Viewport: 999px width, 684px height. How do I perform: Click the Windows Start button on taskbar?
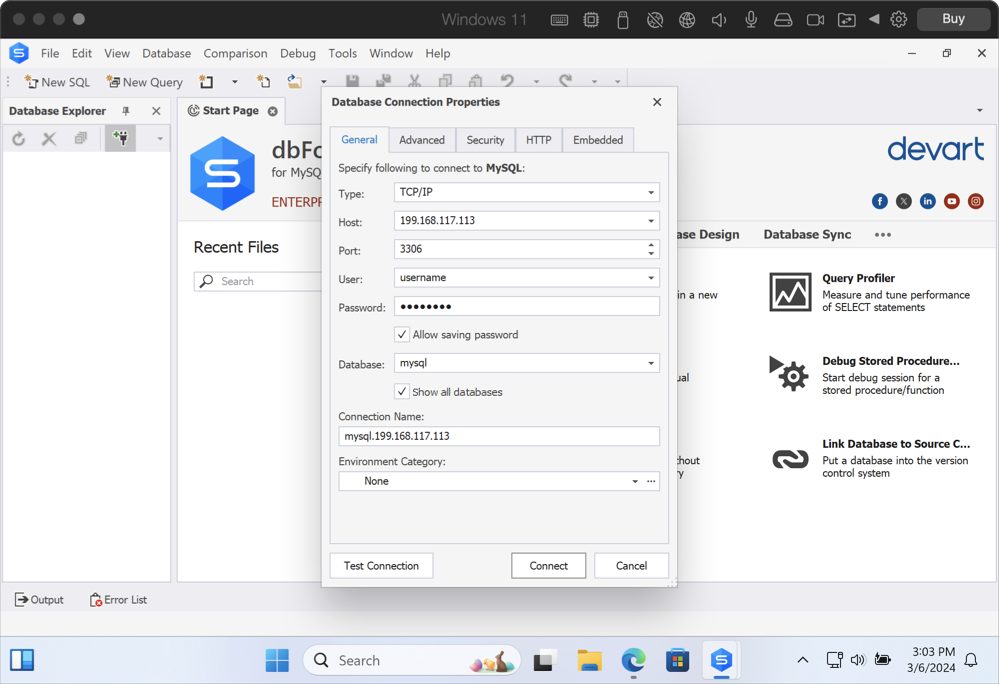[277, 660]
